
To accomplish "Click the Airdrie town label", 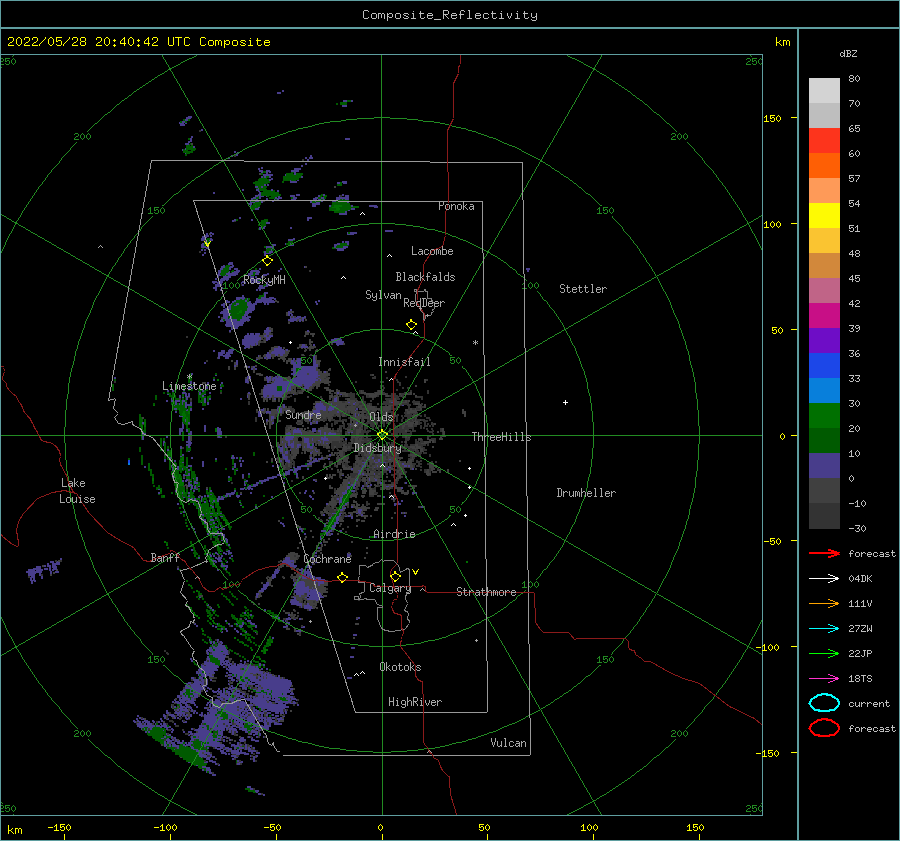I will pyautogui.click(x=394, y=534).
